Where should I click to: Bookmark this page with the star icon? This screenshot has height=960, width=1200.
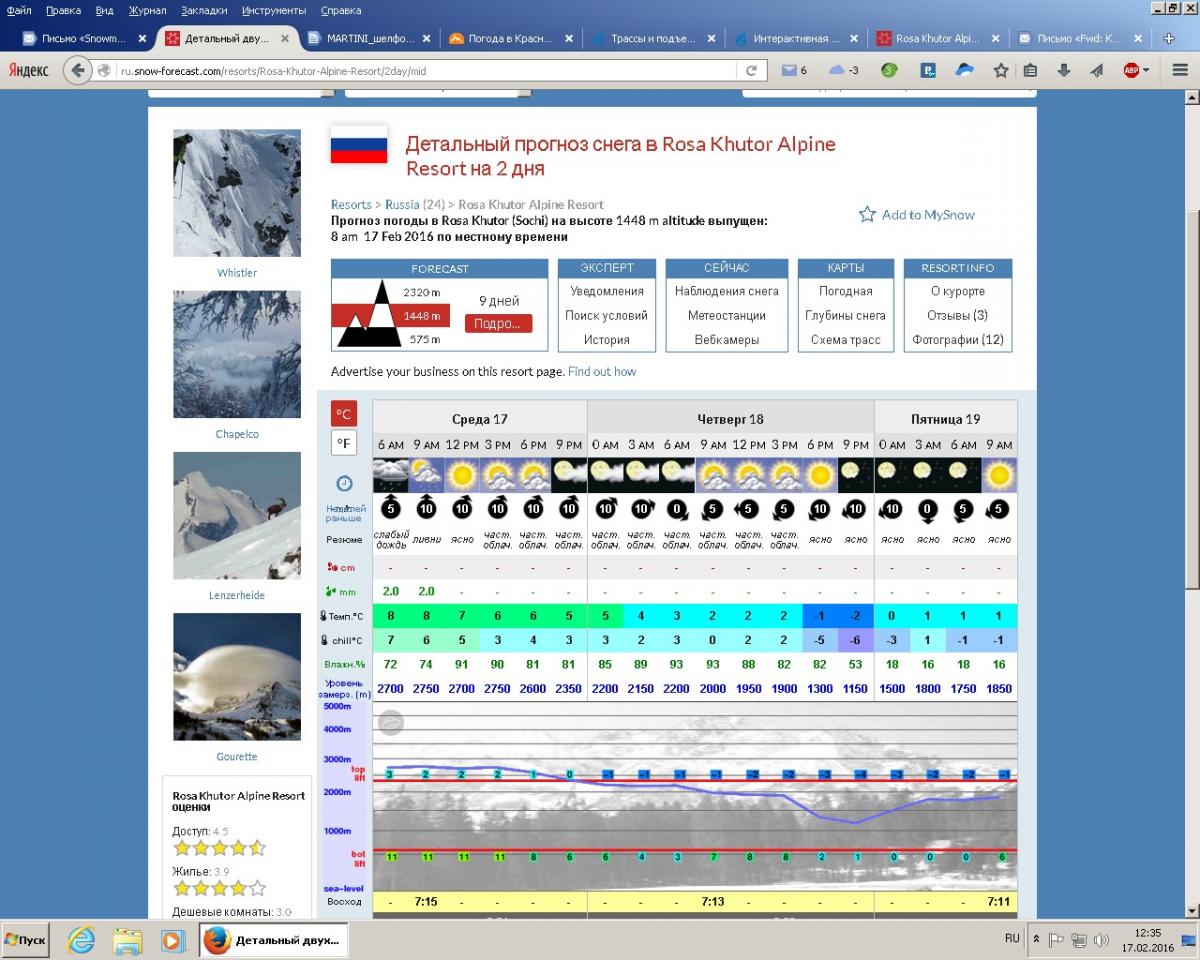coord(1000,71)
